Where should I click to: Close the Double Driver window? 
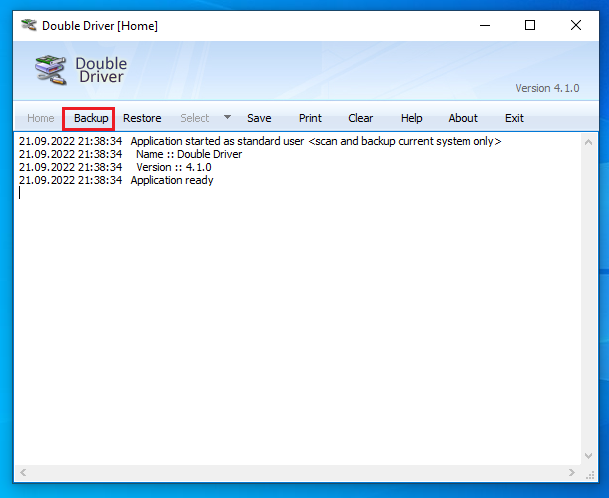pyautogui.click(x=576, y=26)
